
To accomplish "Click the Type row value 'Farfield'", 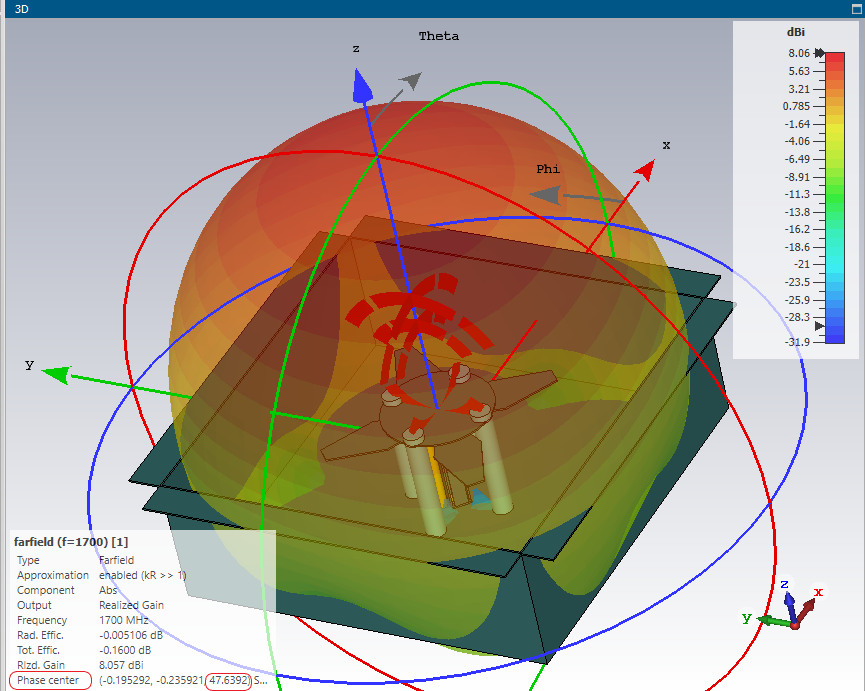I will click(x=116, y=560).
